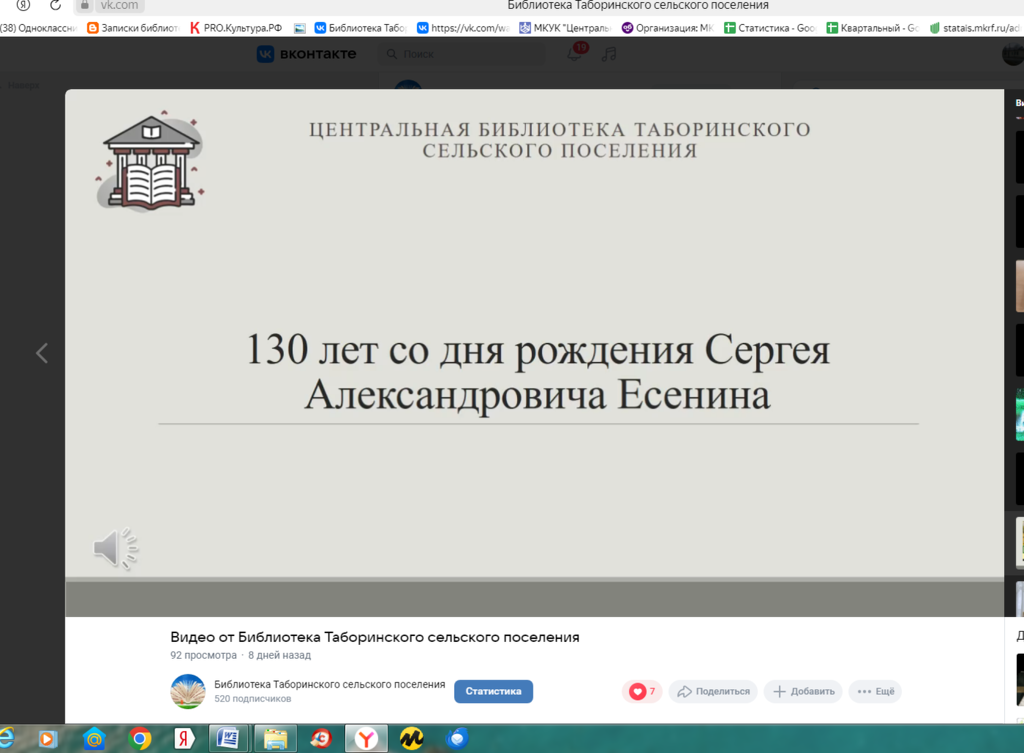This screenshot has height=753, width=1024.
Task: Click the vk.com address bar
Action: [x=119, y=6]
